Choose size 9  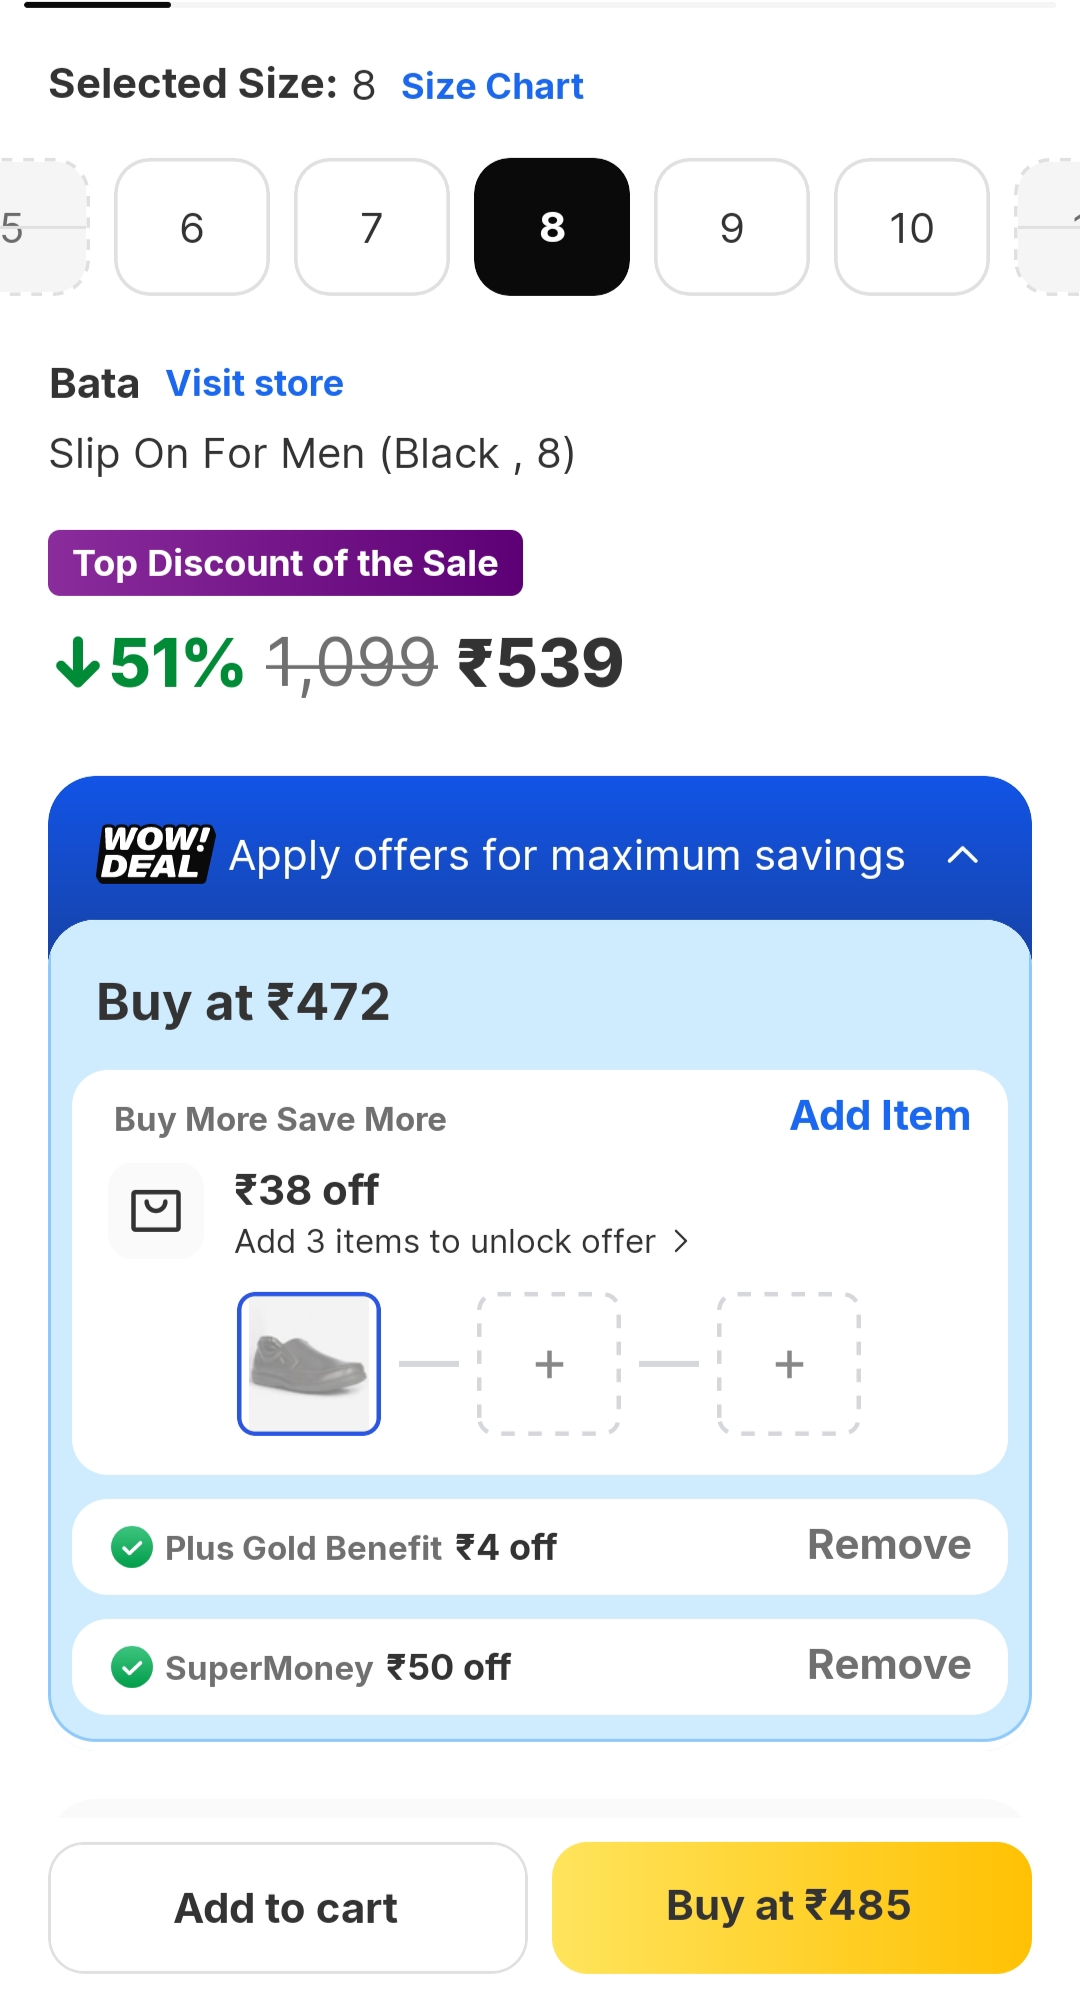732,228
